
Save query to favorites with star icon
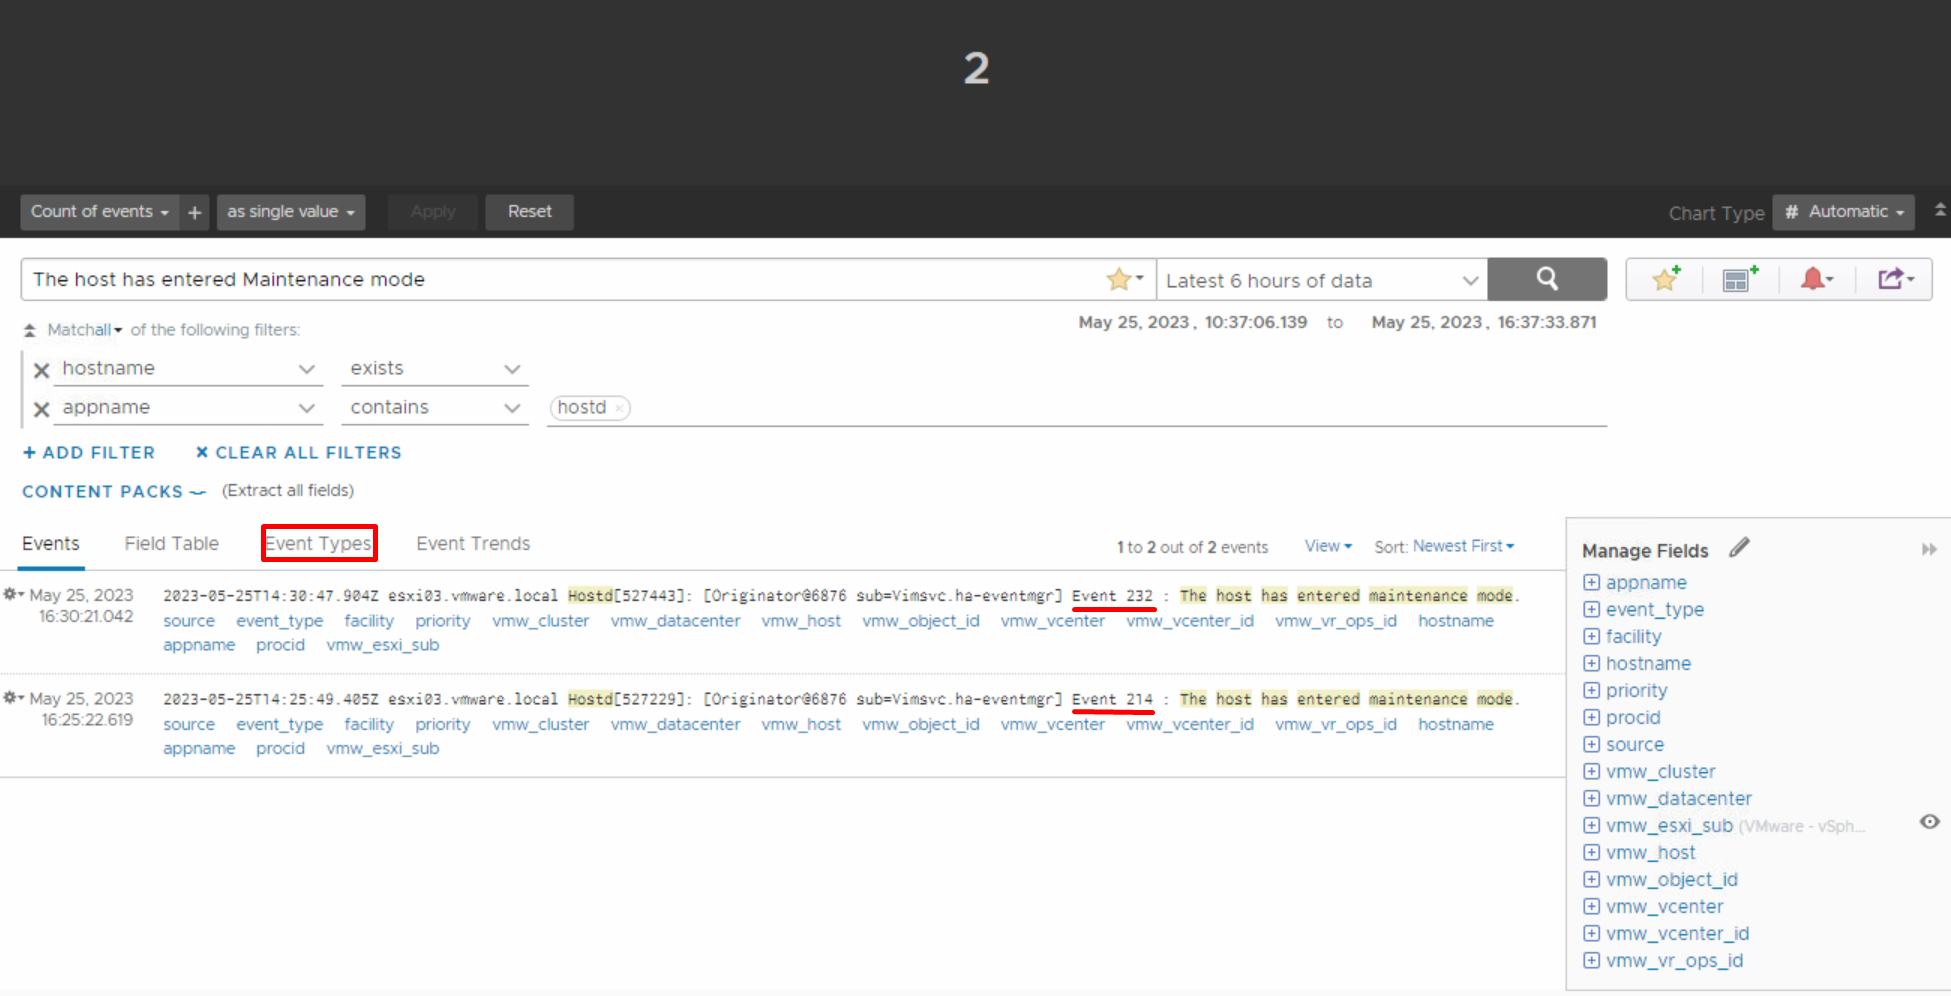(x=1663, y=279)
